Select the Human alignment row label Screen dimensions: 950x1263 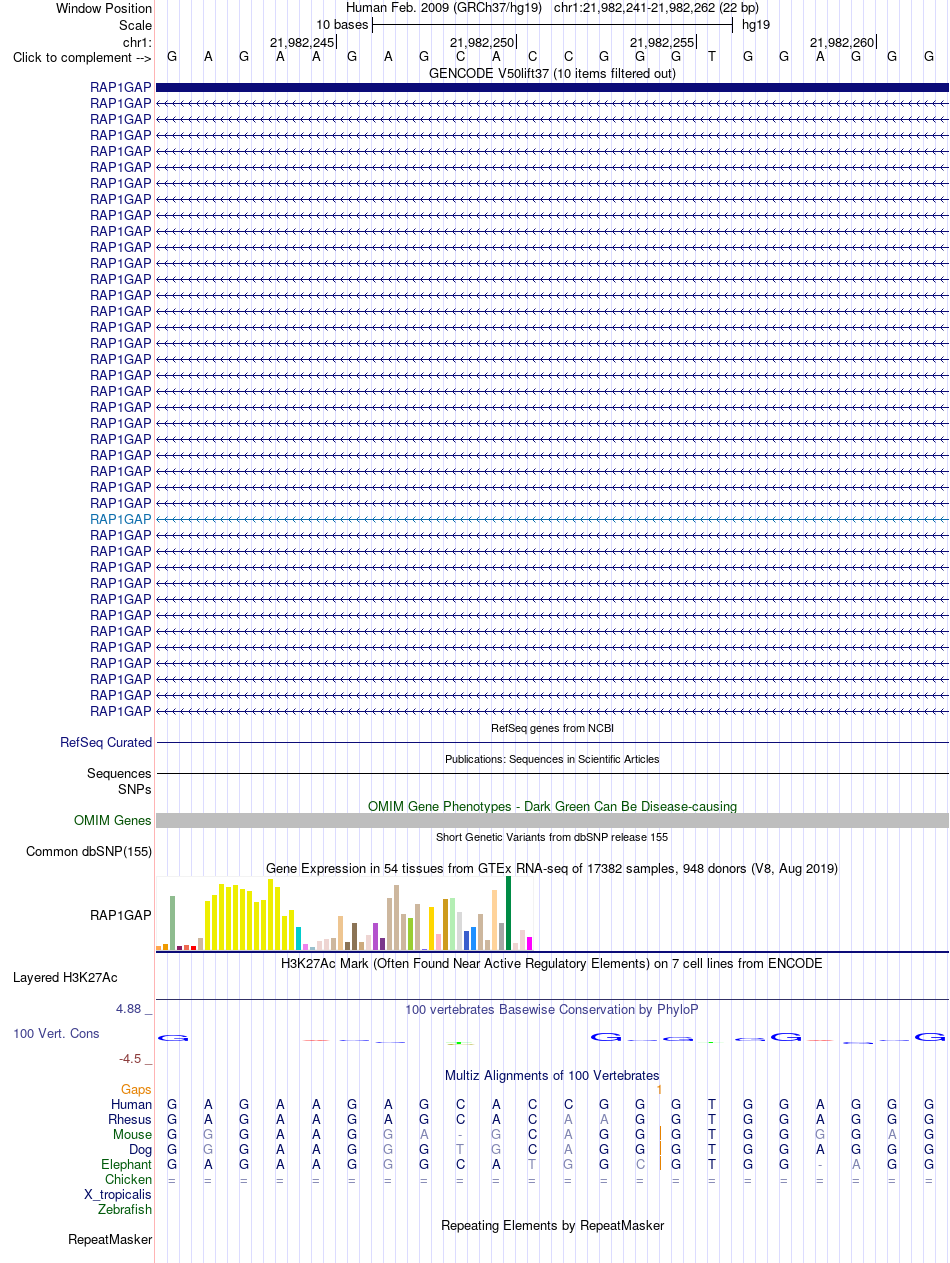point(131,1104)
